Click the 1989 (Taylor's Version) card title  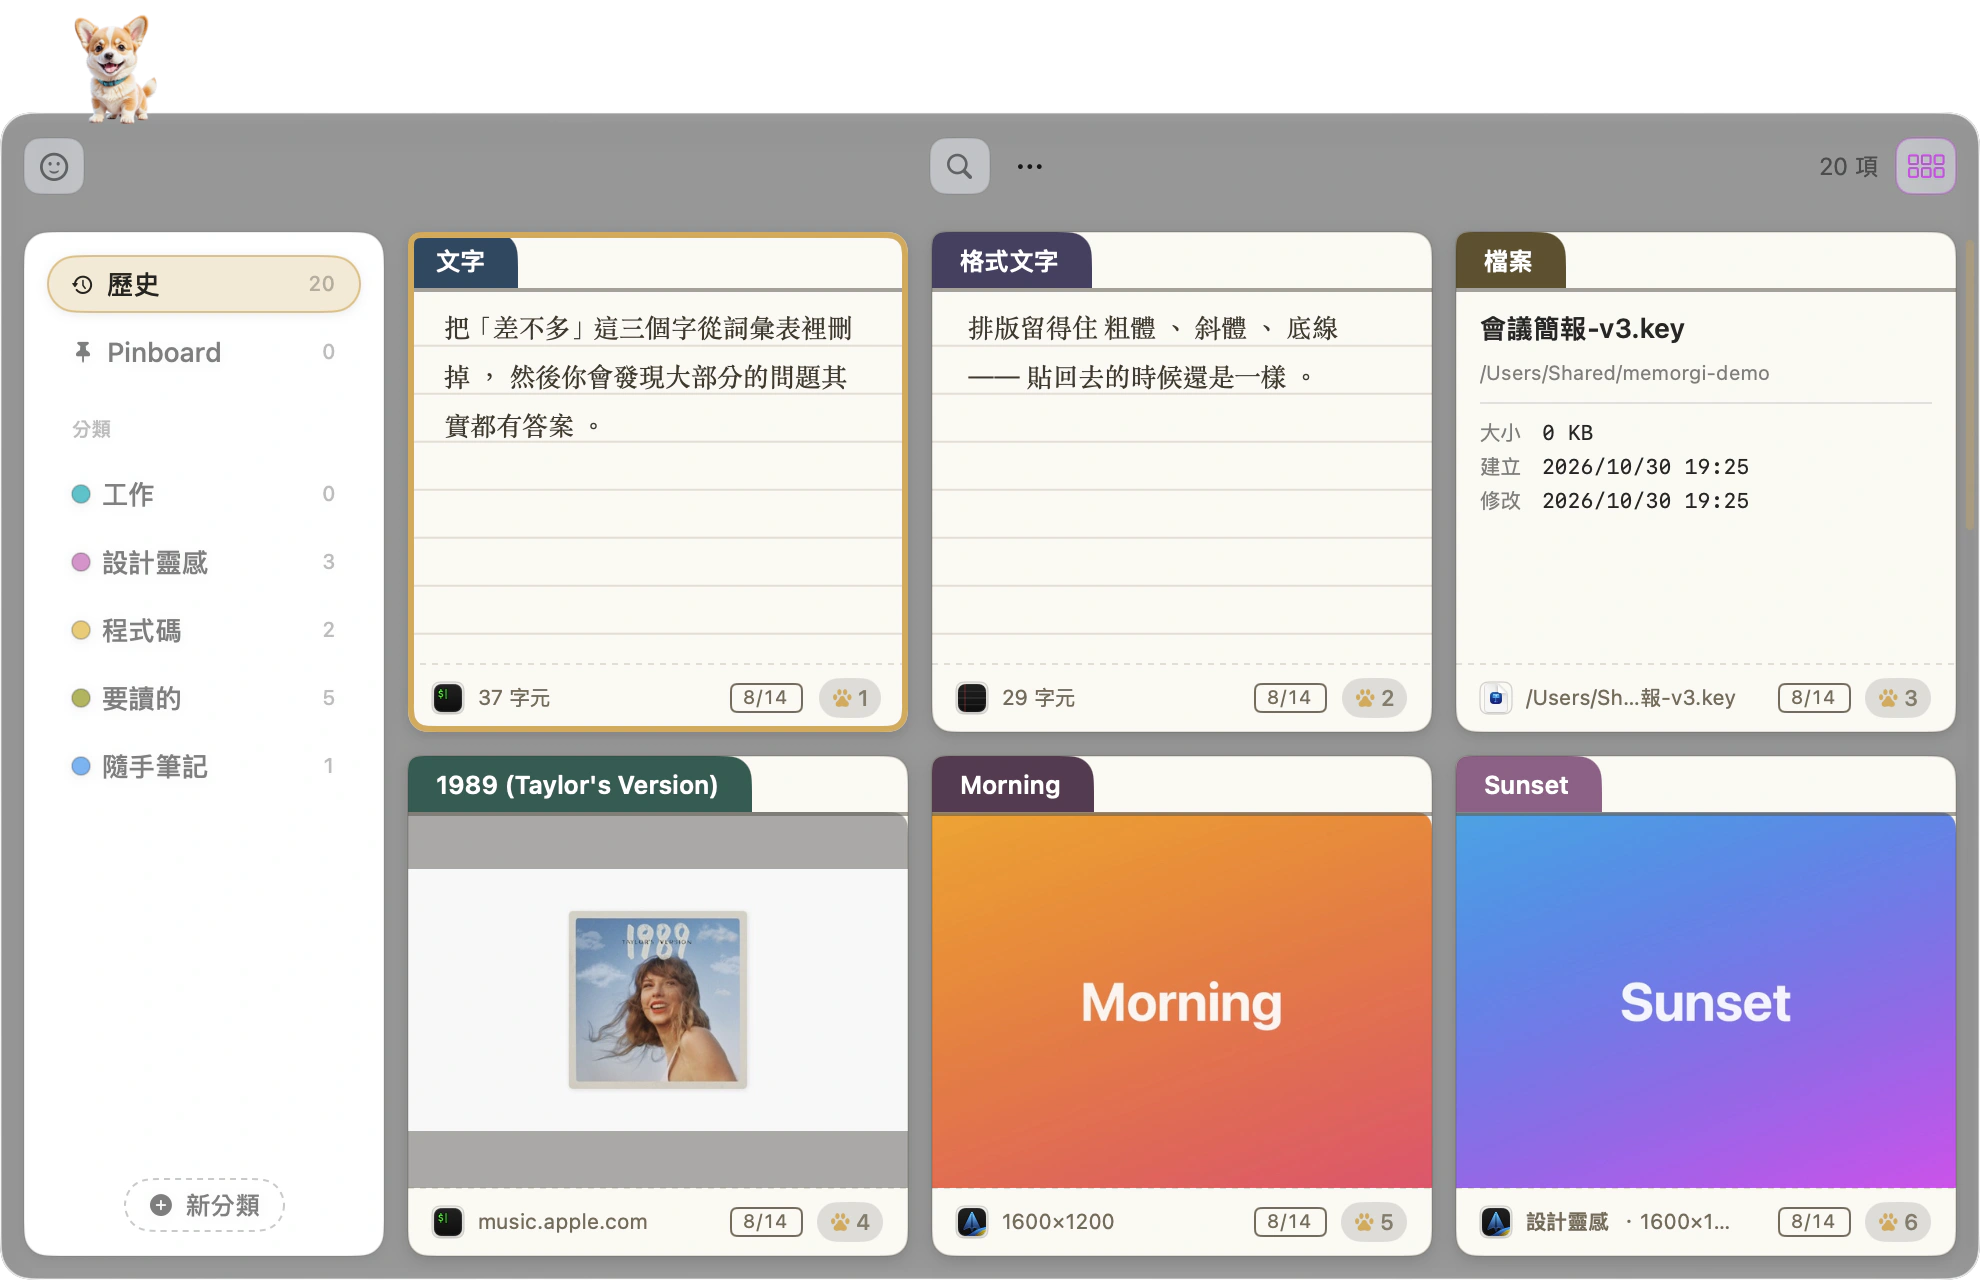pyautogui.click(x=577, y=785)
